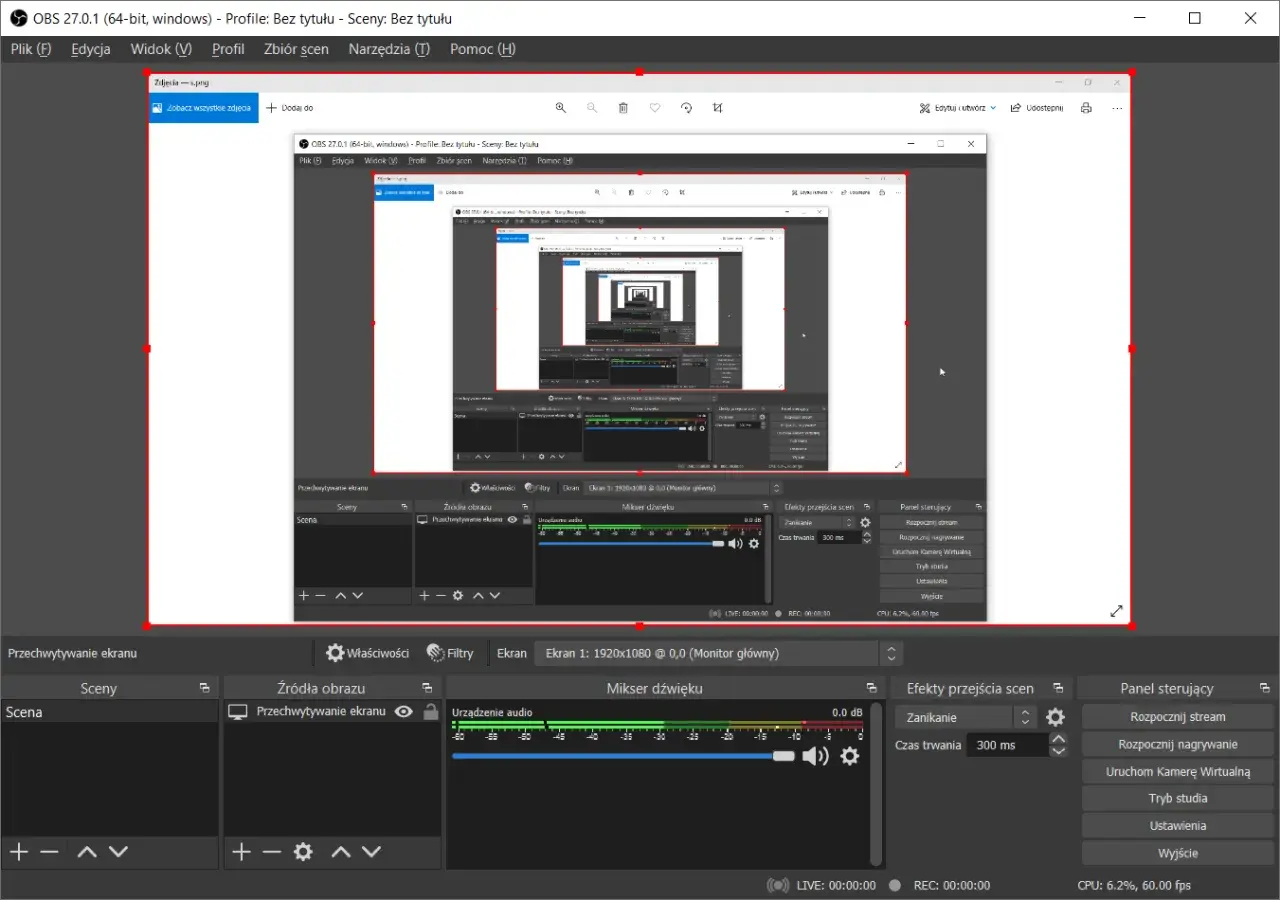The width and height of the screenshot is (1280, 900).
Task: Click the Wyjście button
Action: (x=1178, y=853)
